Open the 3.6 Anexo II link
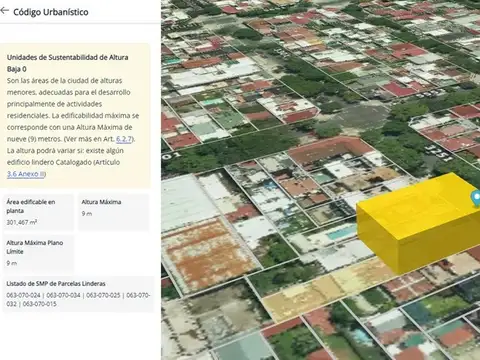Viewport: 480px width, 360px height. pos(26,174)
